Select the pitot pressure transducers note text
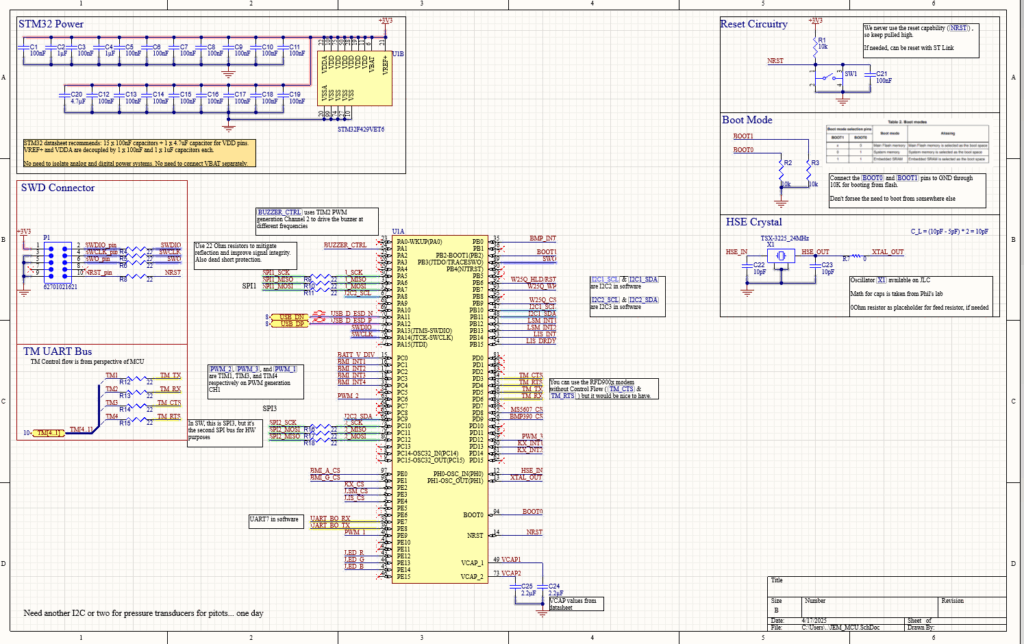 131,611
